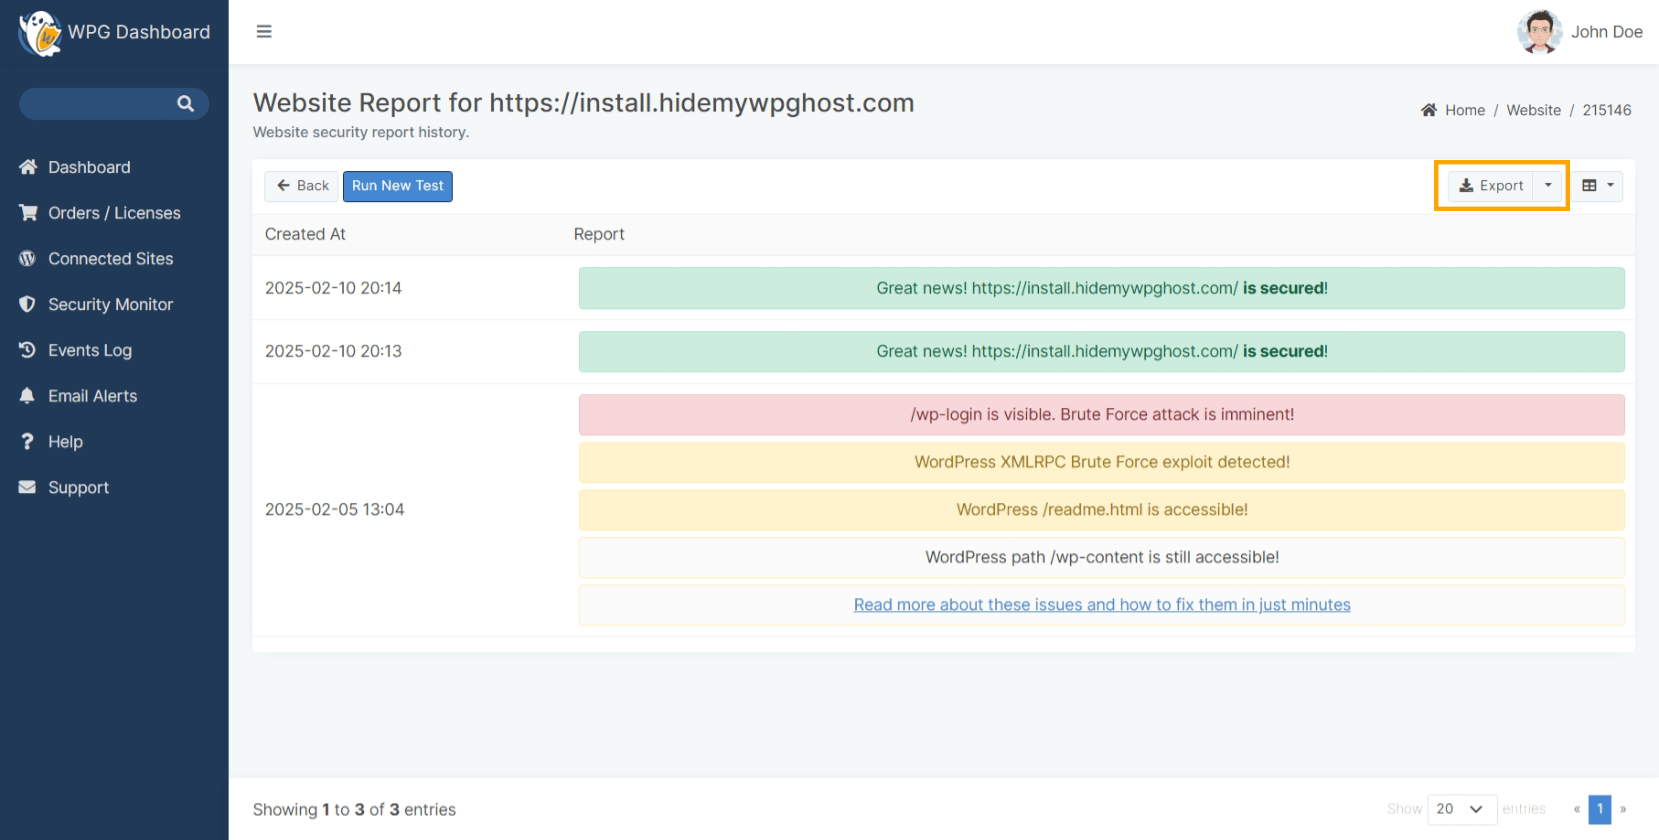The height and width of the screenshot is (840, 1659).
Task: Click the '/wp-content is still accessible' notice
Action: 1102,557
